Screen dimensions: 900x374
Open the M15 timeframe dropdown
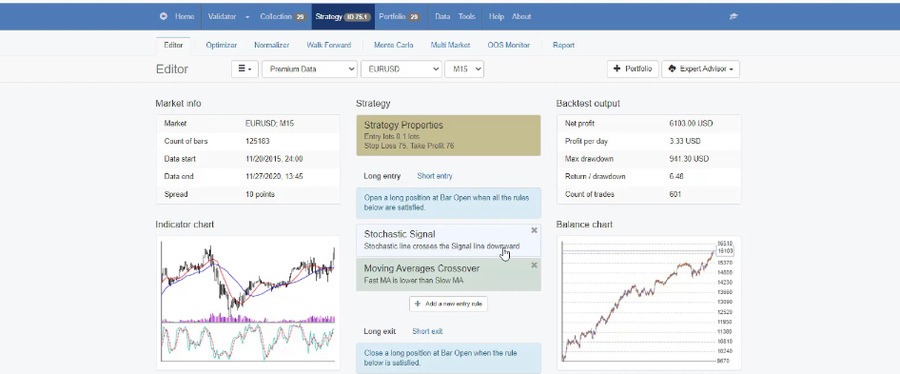pos(464,69)
